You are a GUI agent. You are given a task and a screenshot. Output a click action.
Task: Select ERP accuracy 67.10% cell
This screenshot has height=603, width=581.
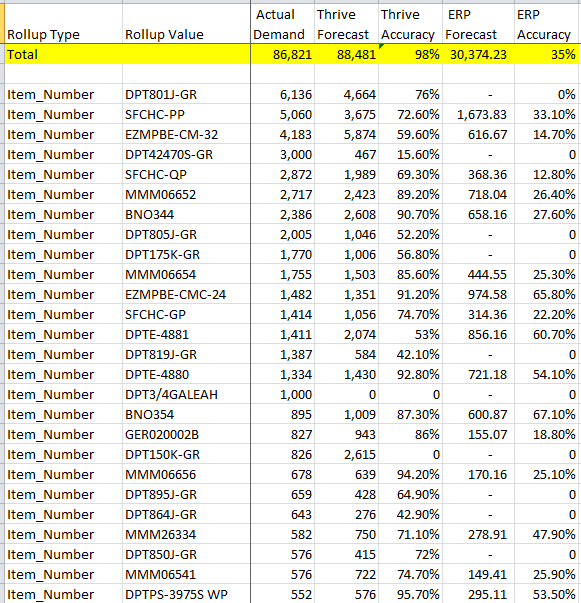pos(546,414)
